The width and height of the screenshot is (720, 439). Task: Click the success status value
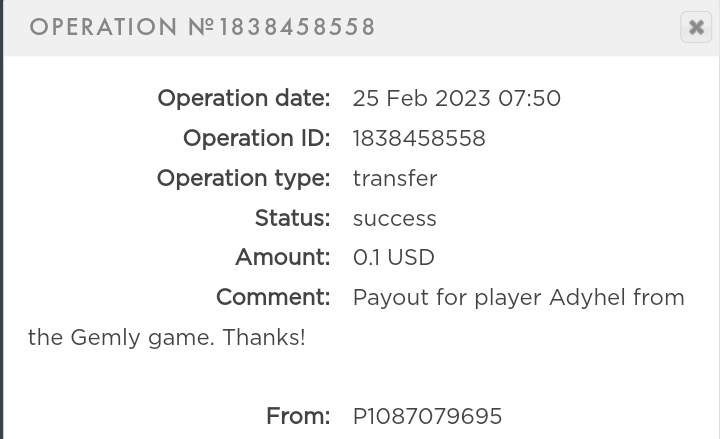click(x=395, y=218)
